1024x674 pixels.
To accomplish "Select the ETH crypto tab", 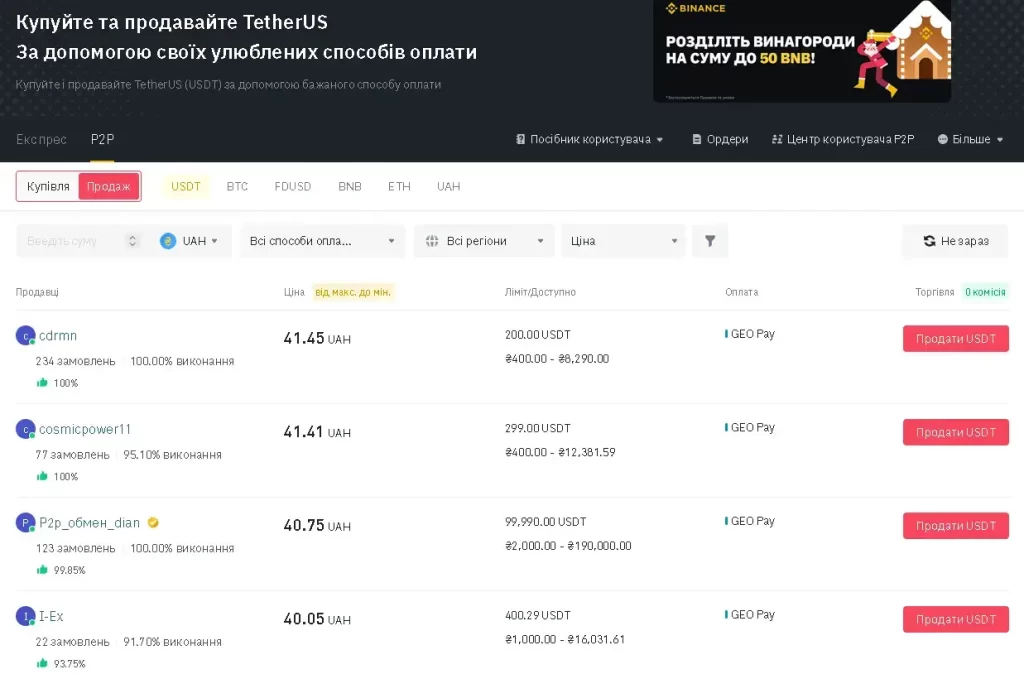I will click(x=399, y=186).
